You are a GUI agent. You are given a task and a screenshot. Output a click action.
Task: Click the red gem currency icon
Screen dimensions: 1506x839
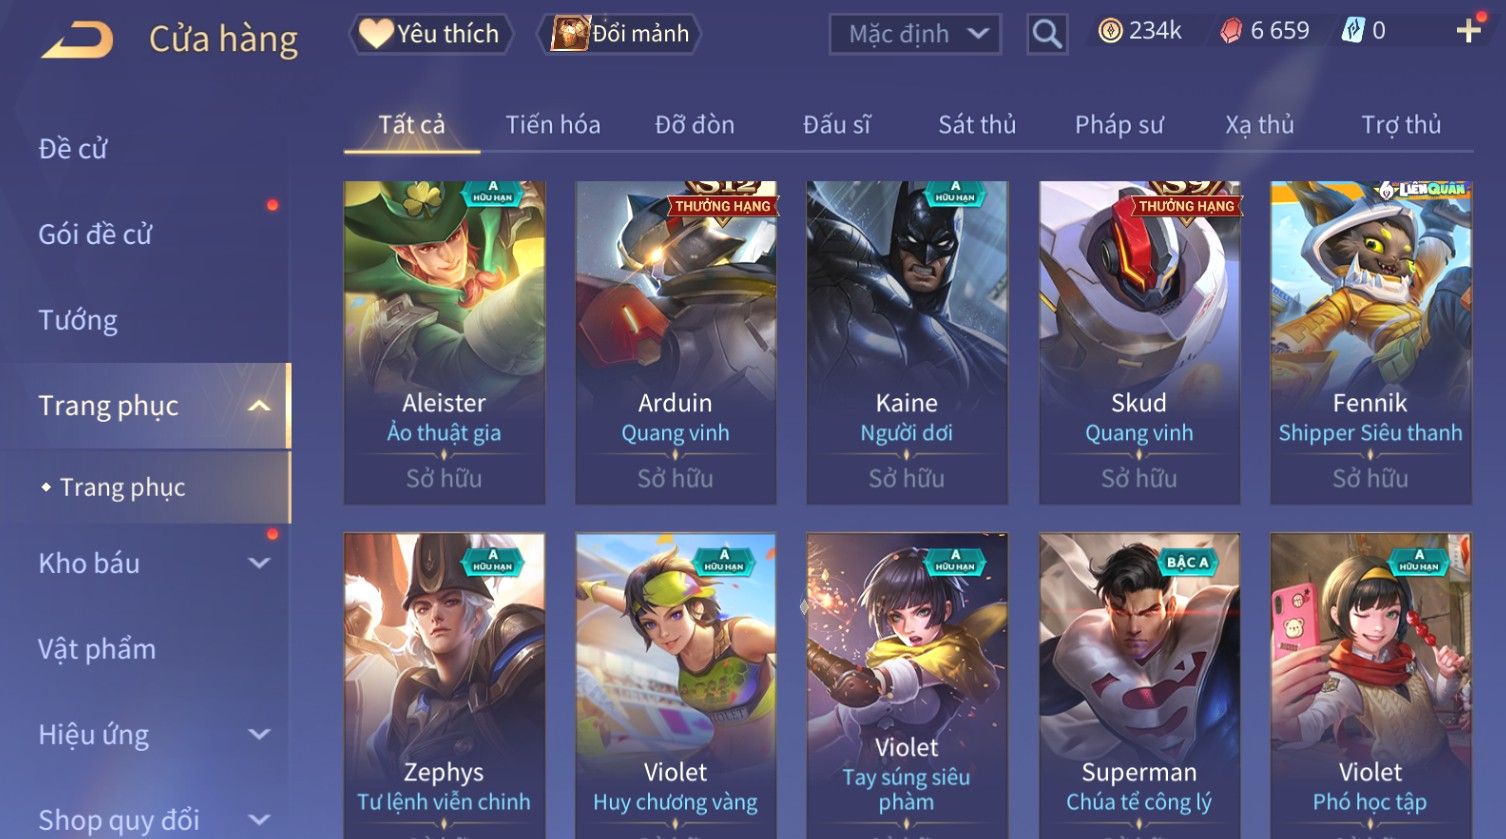click(x=1231, y=32)
